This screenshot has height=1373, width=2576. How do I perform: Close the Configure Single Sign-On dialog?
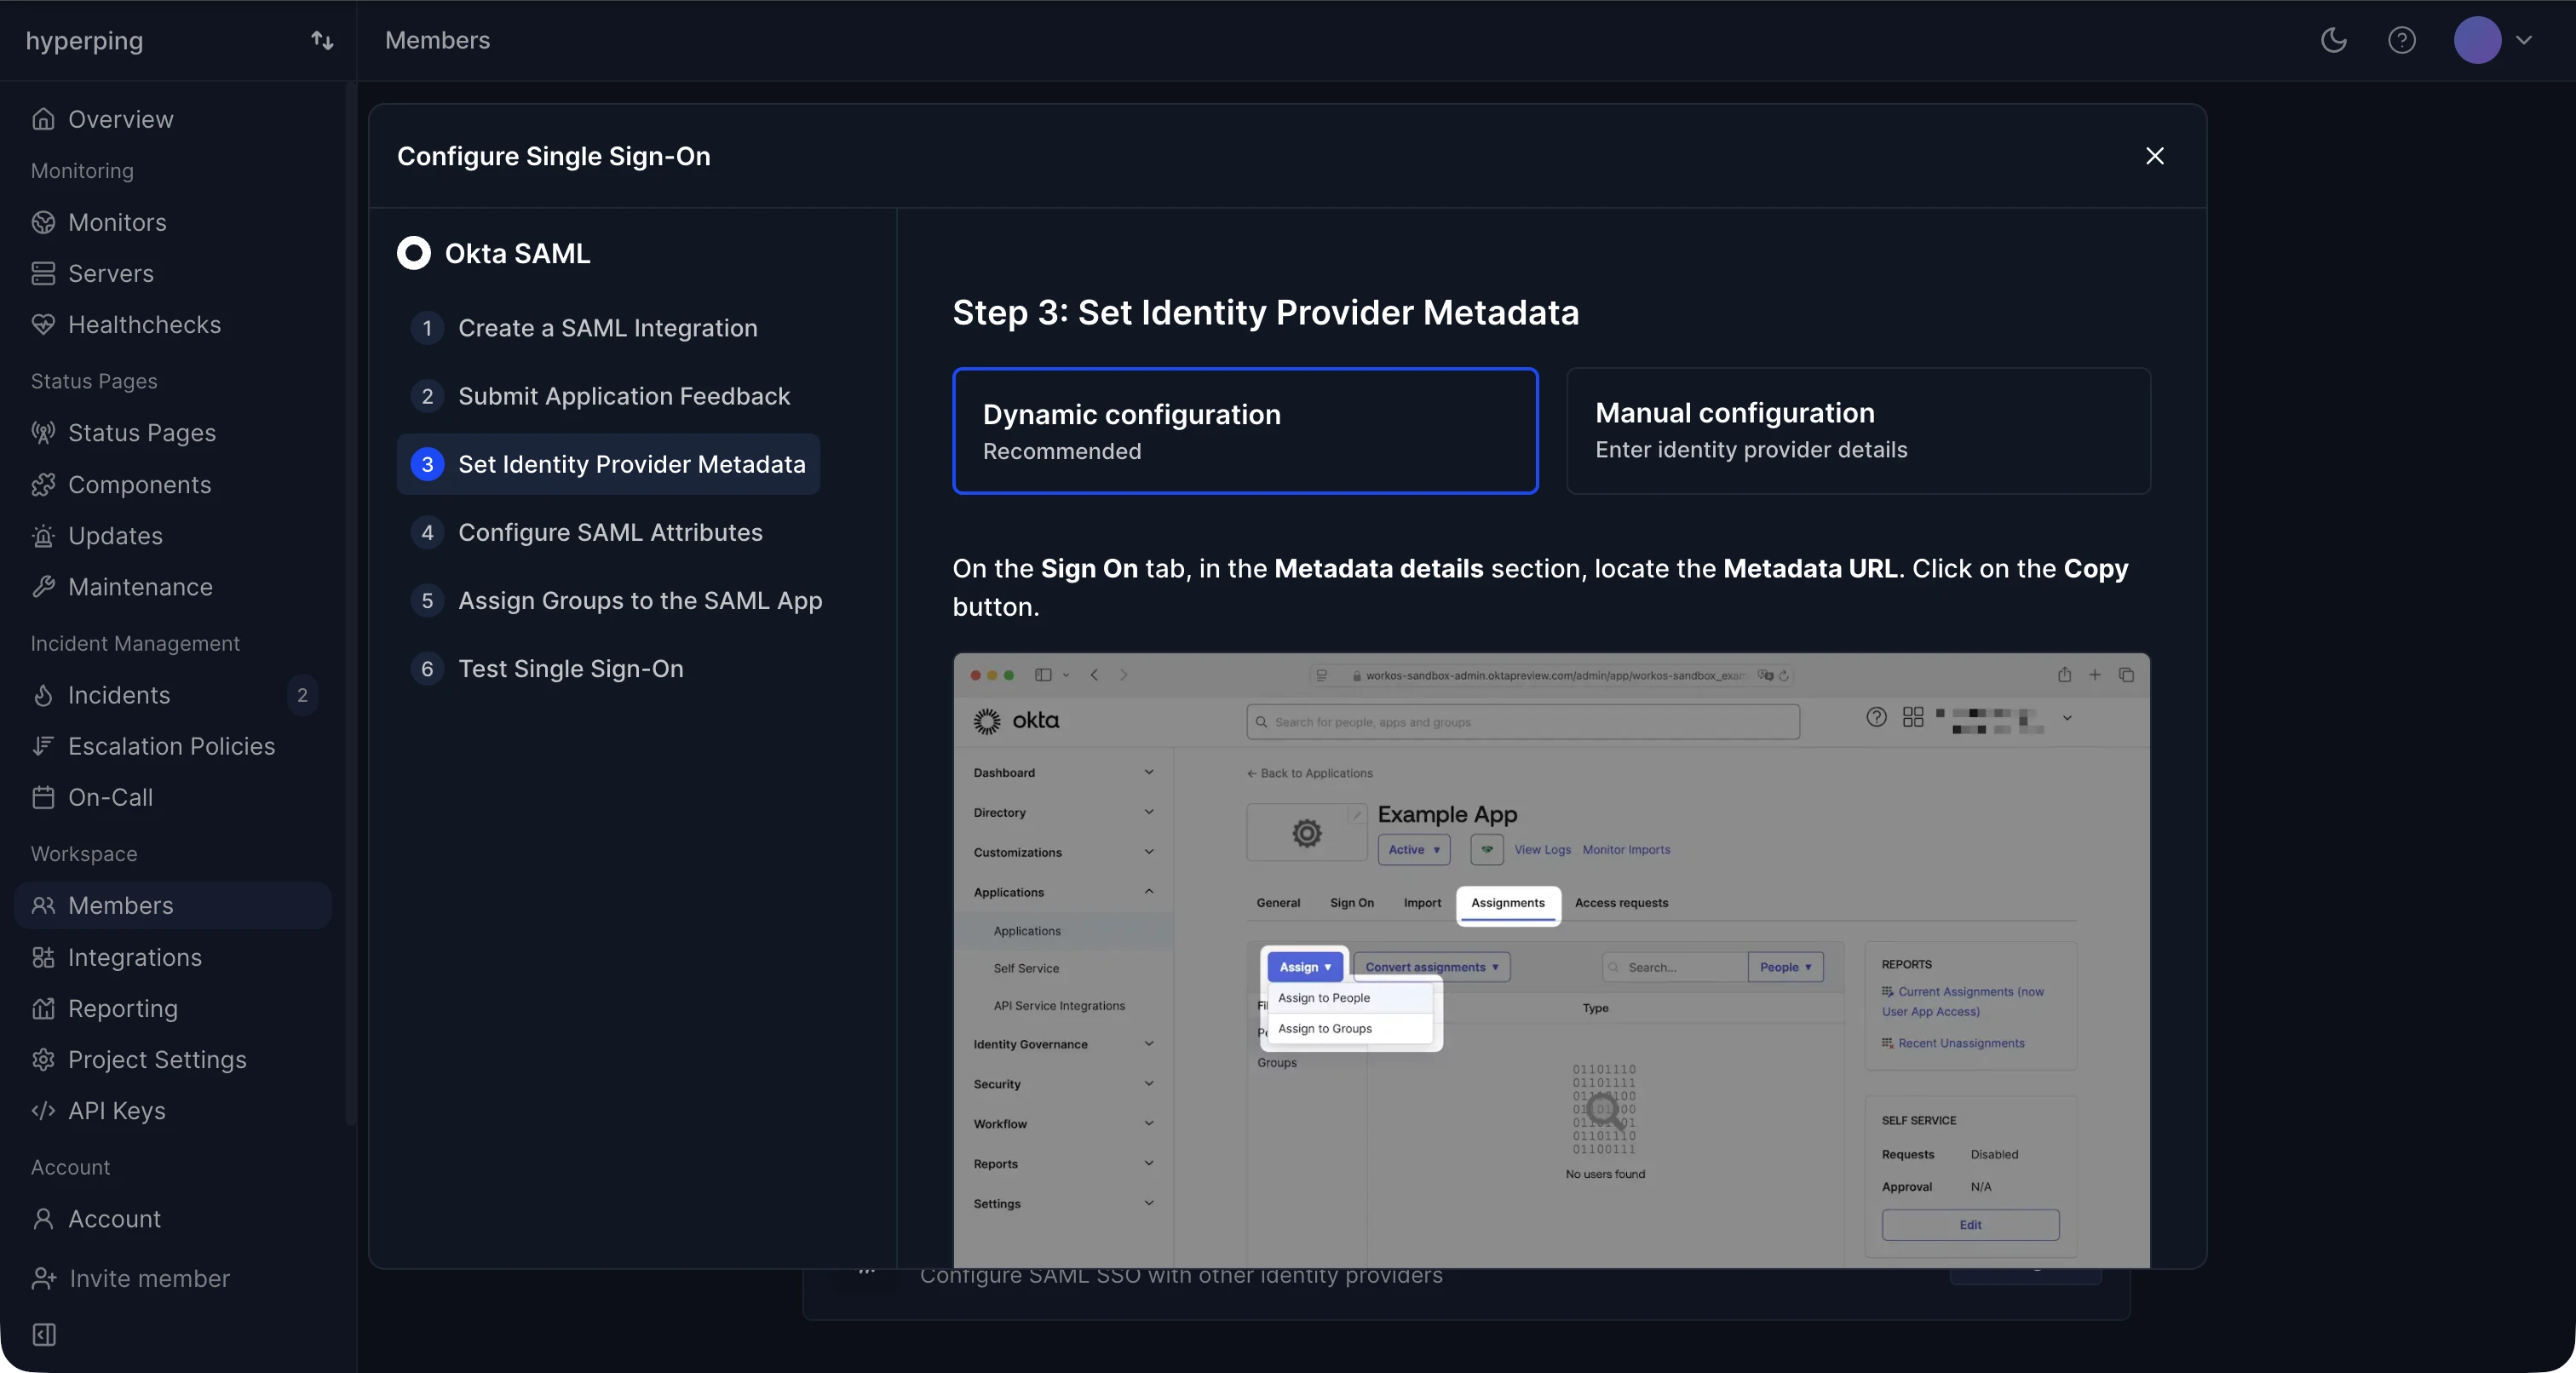coord(2155,156)
